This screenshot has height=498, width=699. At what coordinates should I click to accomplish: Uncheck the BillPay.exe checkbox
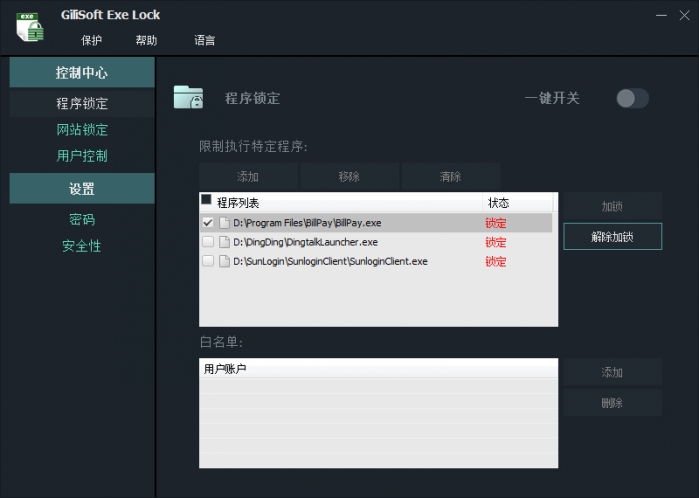tap(208, 222)
